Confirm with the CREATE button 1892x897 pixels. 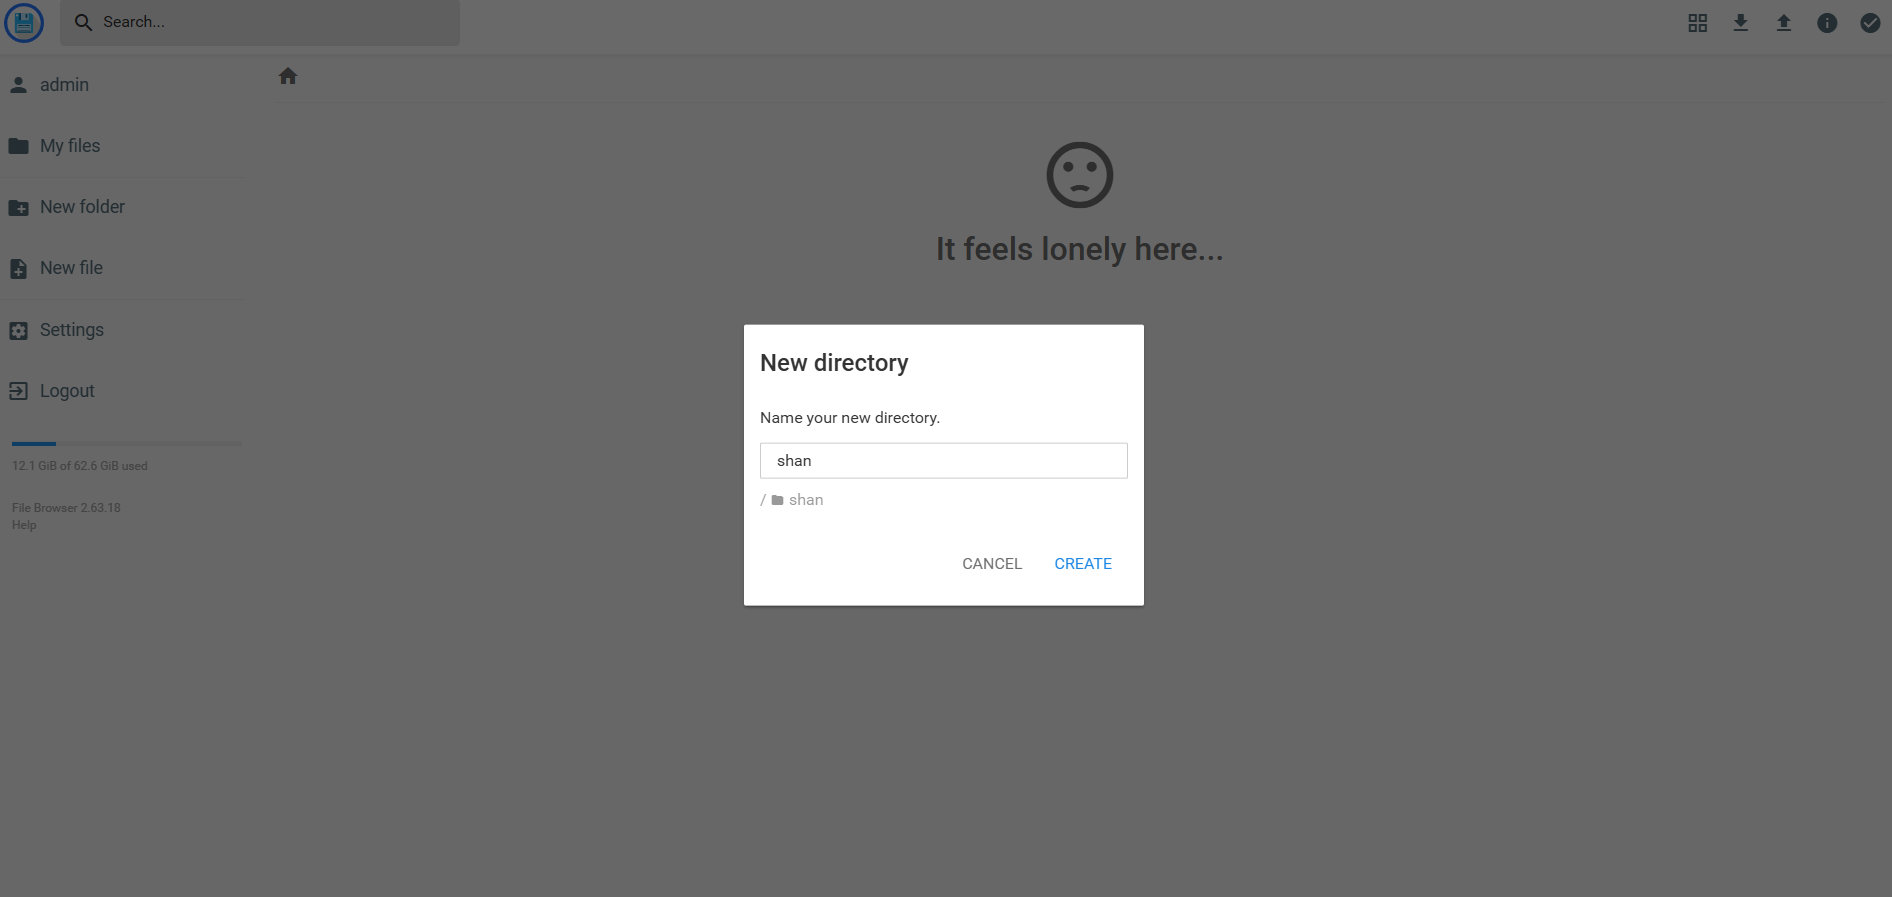pos(1083,564)
